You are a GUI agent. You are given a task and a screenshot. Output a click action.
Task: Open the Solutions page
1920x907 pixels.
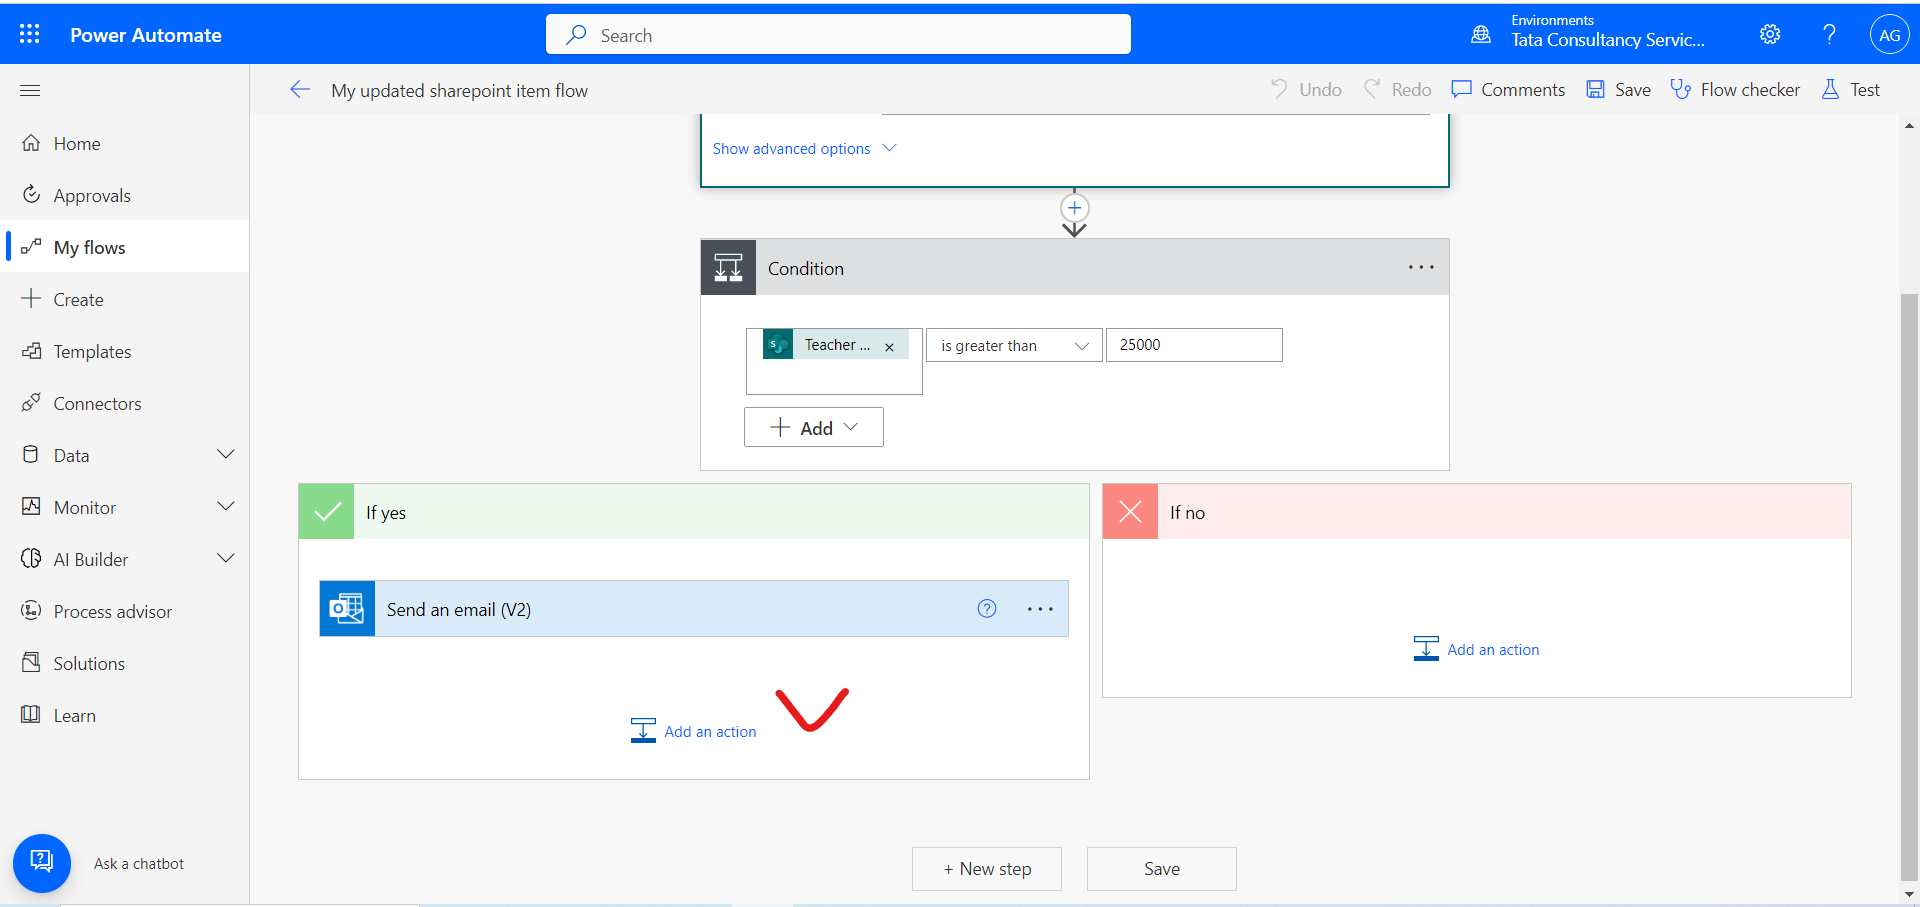pos(88,662)
